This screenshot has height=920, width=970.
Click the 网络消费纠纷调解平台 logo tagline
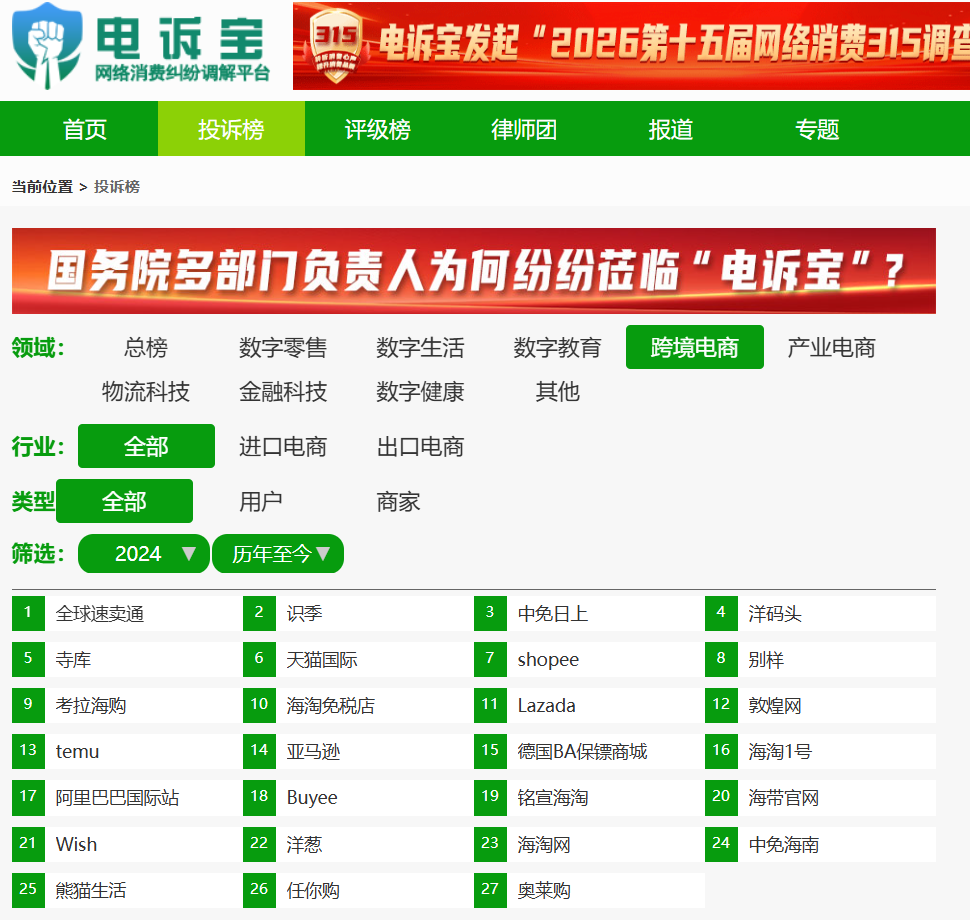[x=182, y=73]
